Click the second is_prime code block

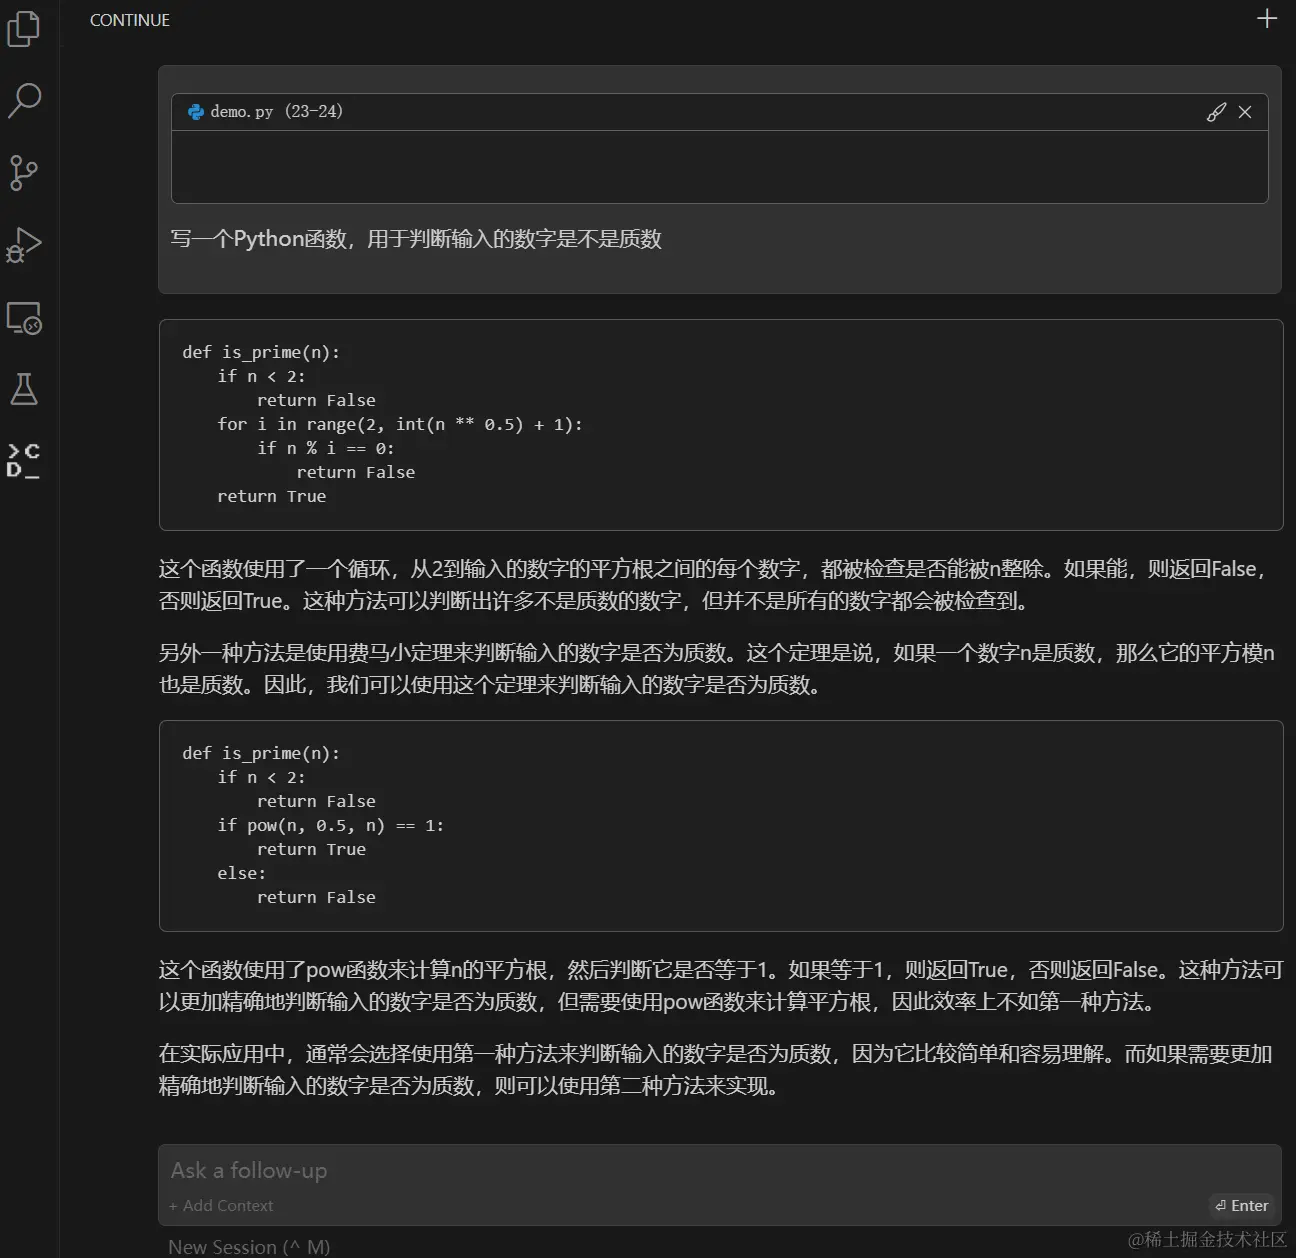pos(720,825)
